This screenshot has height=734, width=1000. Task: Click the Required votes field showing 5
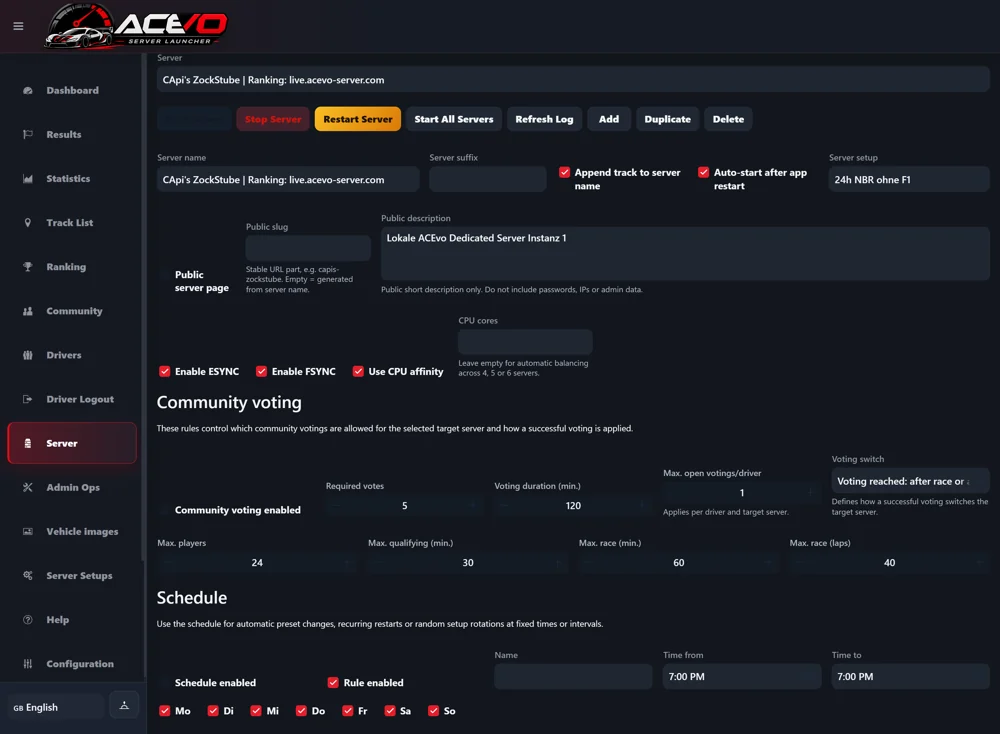click(404, 506)
